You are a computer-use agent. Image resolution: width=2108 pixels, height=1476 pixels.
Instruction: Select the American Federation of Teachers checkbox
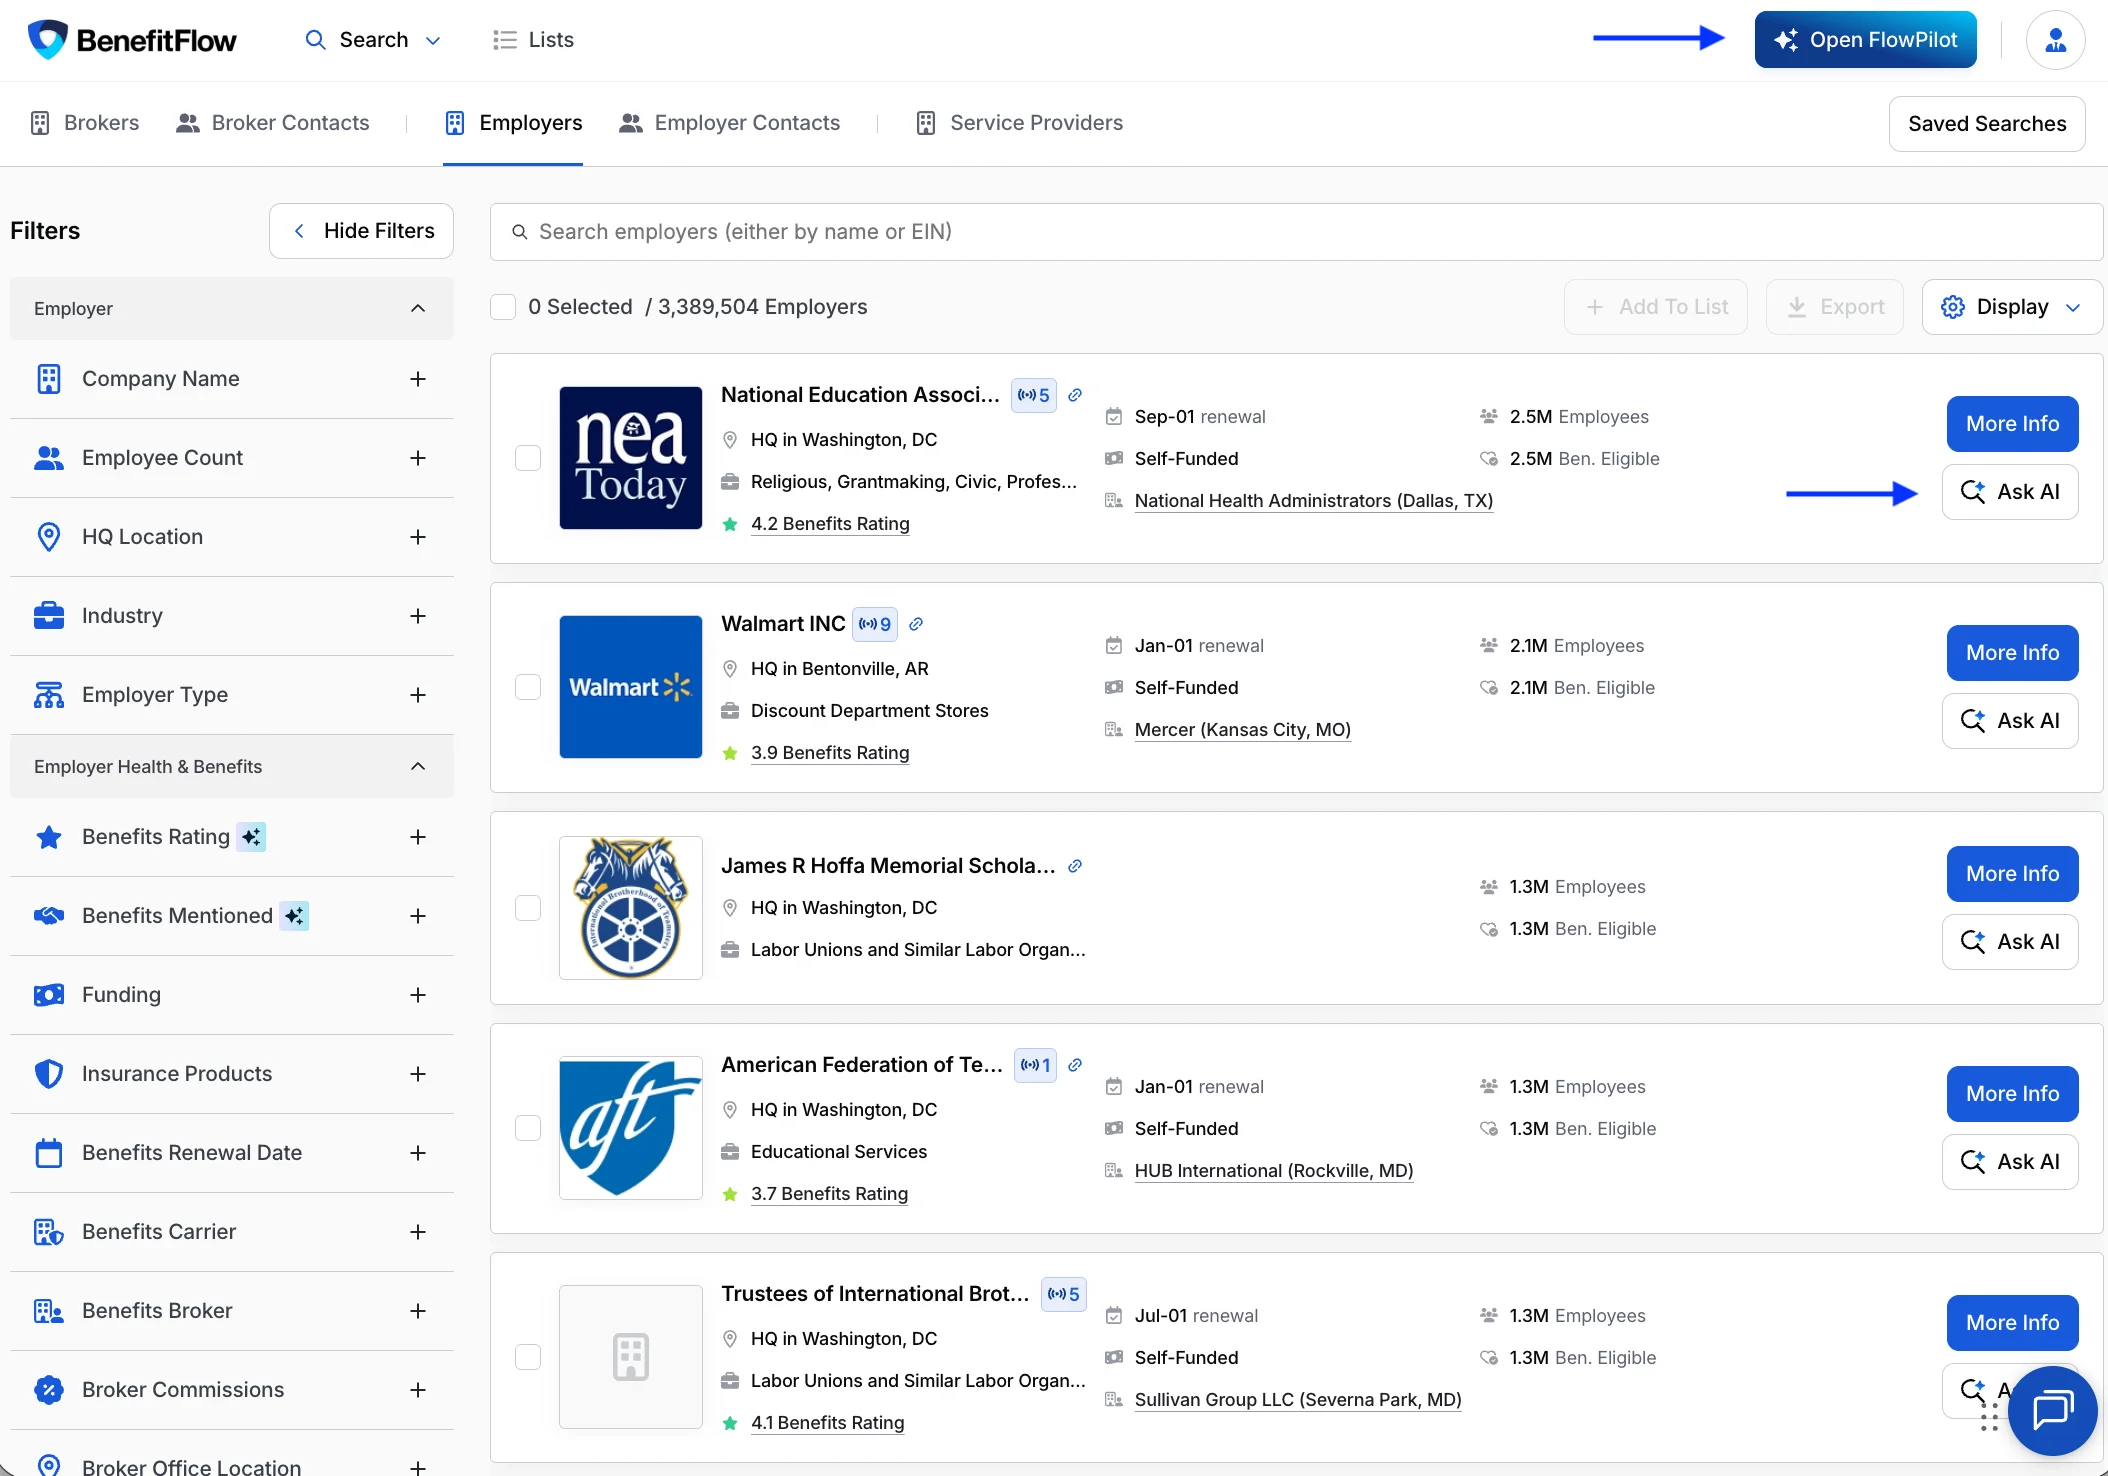coord(528,1128)
